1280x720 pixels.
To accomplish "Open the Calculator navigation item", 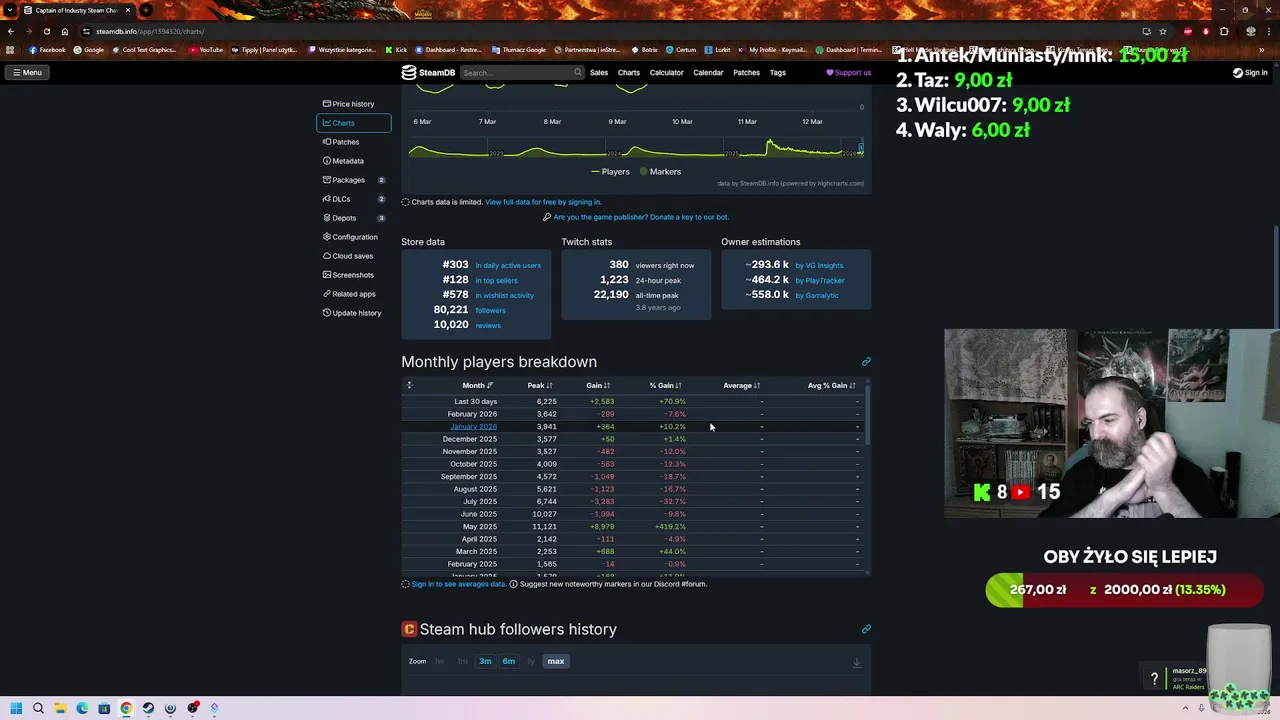I will (666, 72).
